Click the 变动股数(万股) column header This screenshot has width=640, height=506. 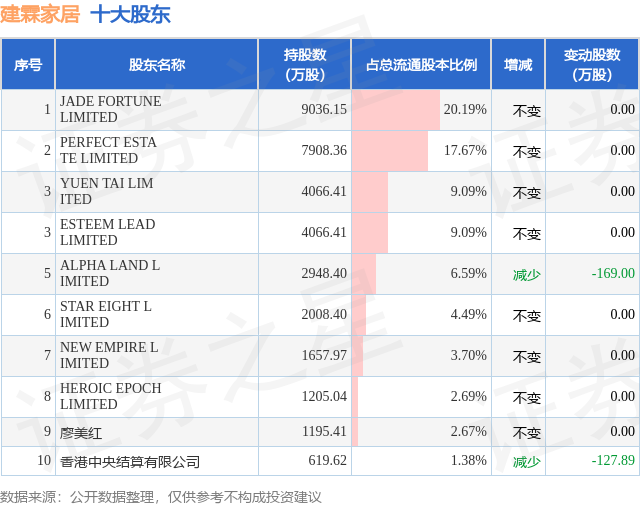(592, 64)
